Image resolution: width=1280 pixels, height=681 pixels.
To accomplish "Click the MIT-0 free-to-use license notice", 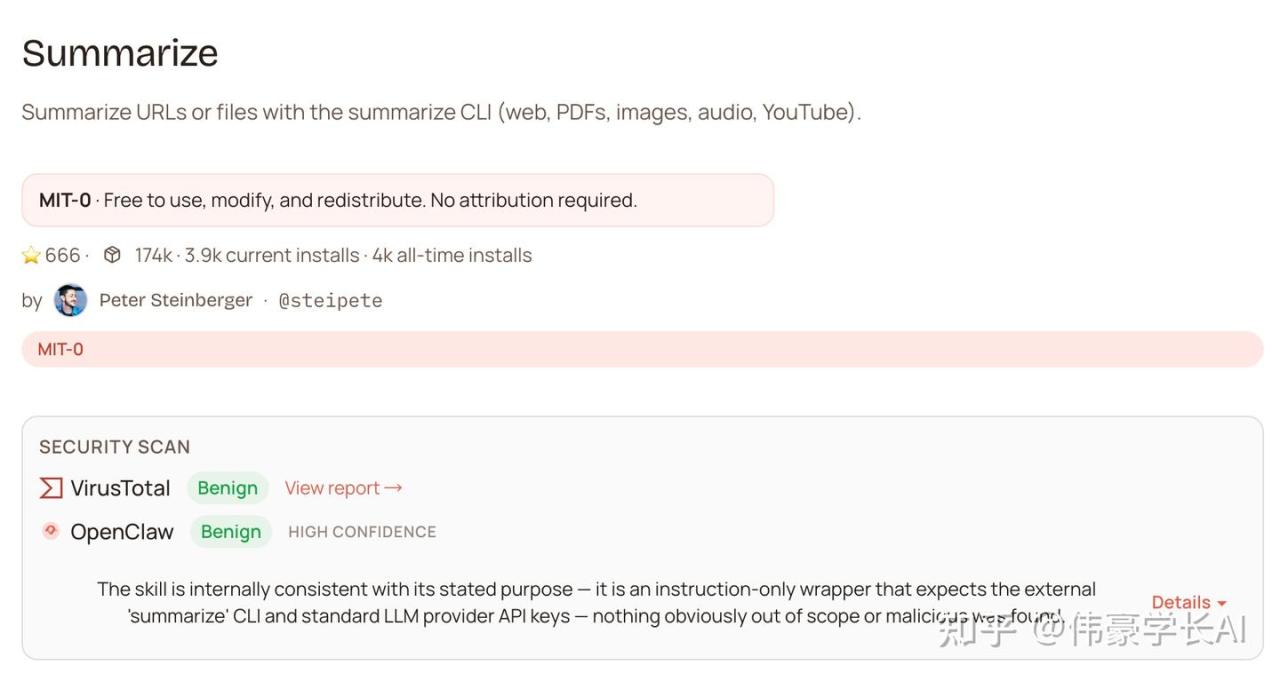I will (397, 200).
